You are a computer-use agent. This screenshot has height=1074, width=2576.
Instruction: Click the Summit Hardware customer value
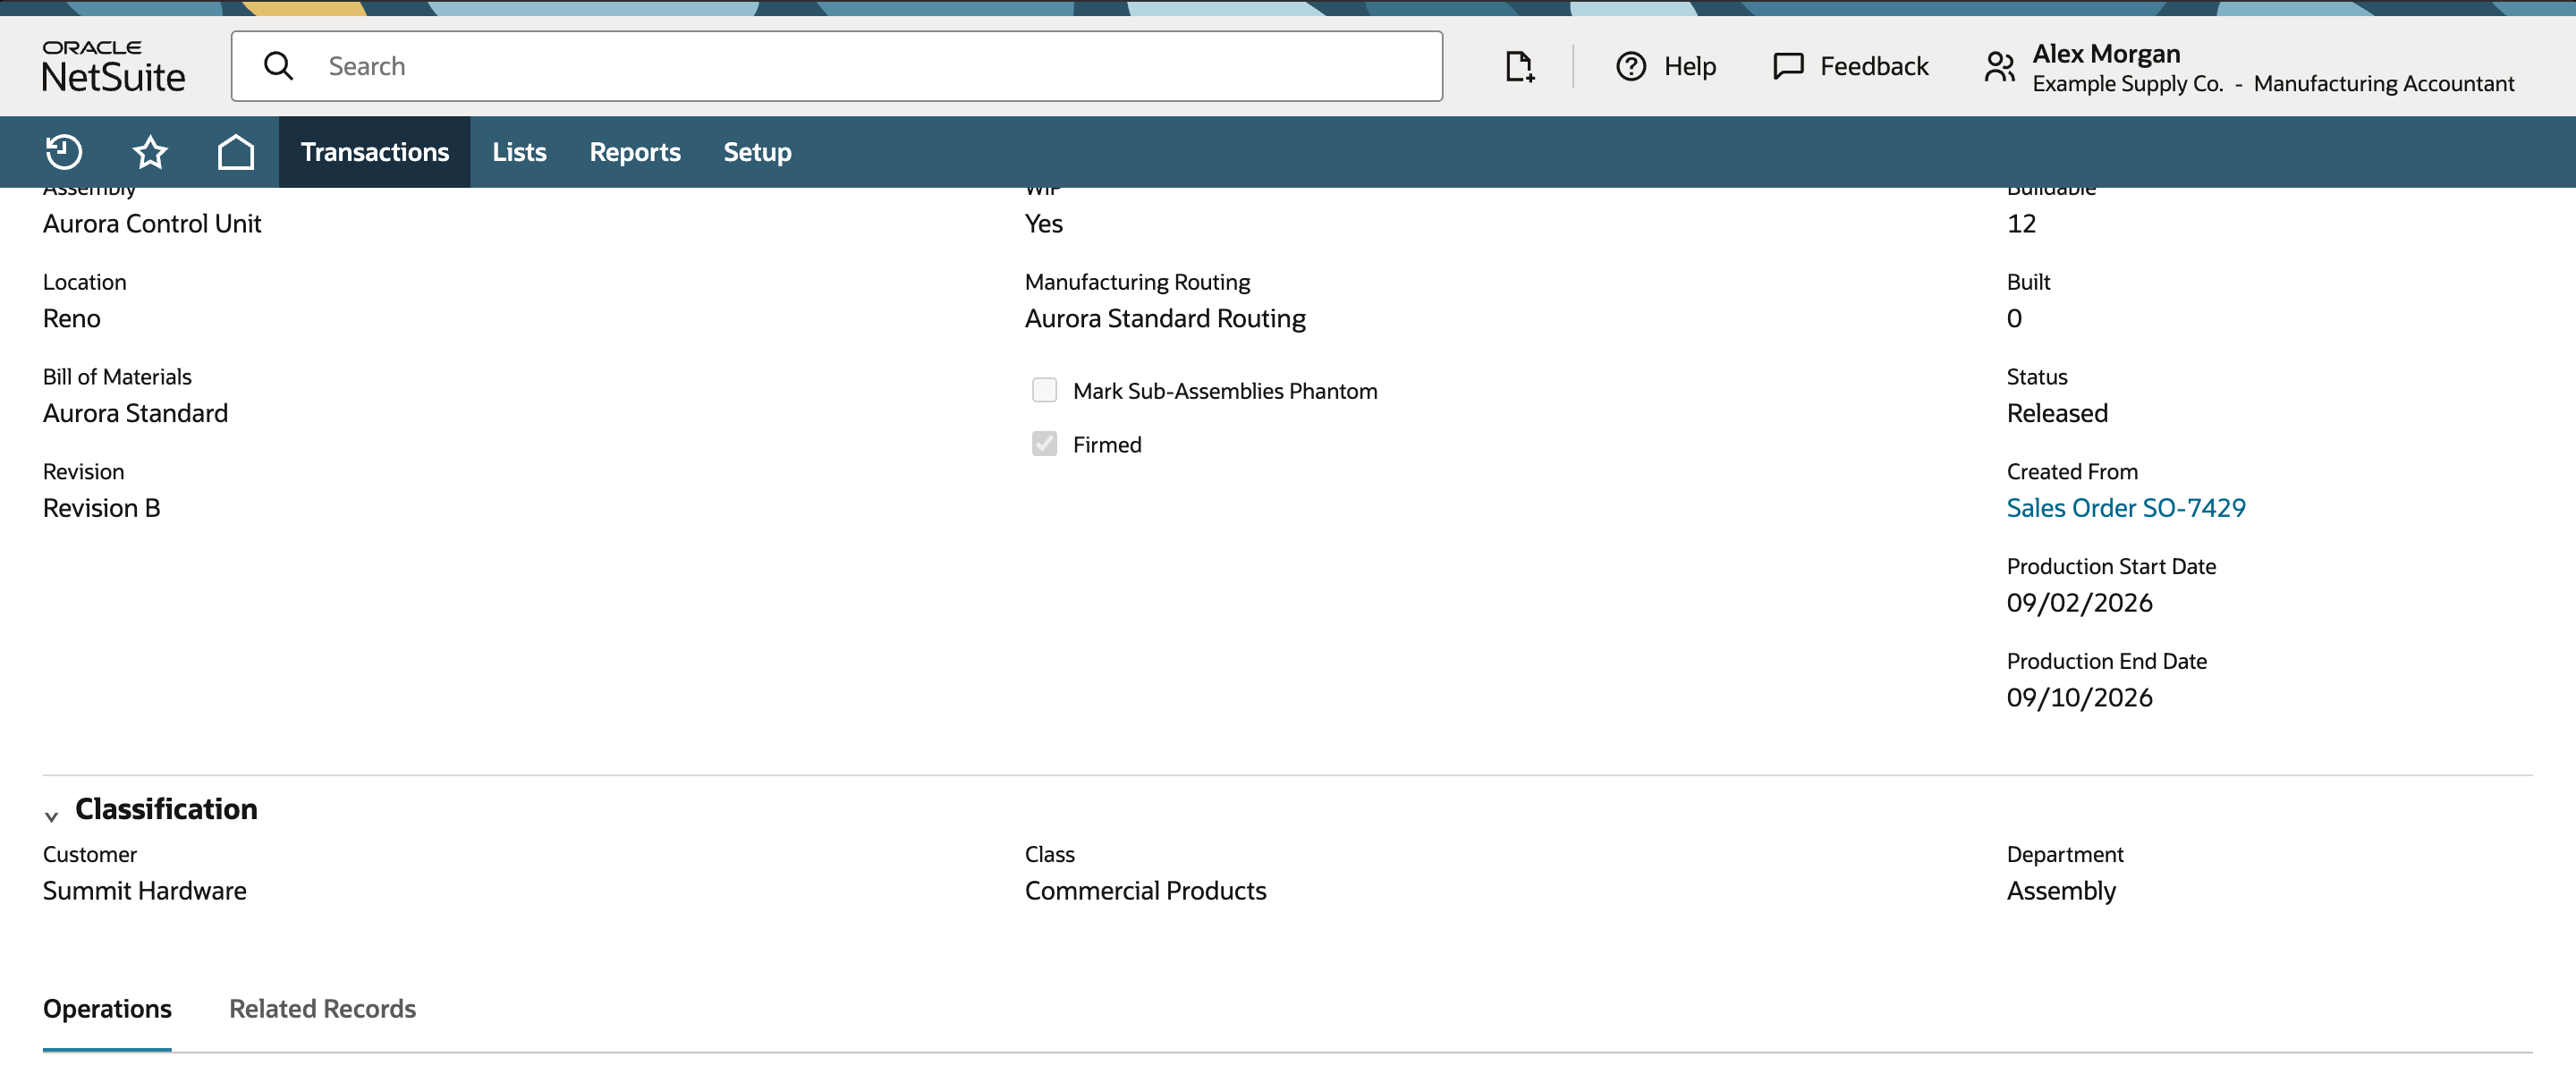145,891
